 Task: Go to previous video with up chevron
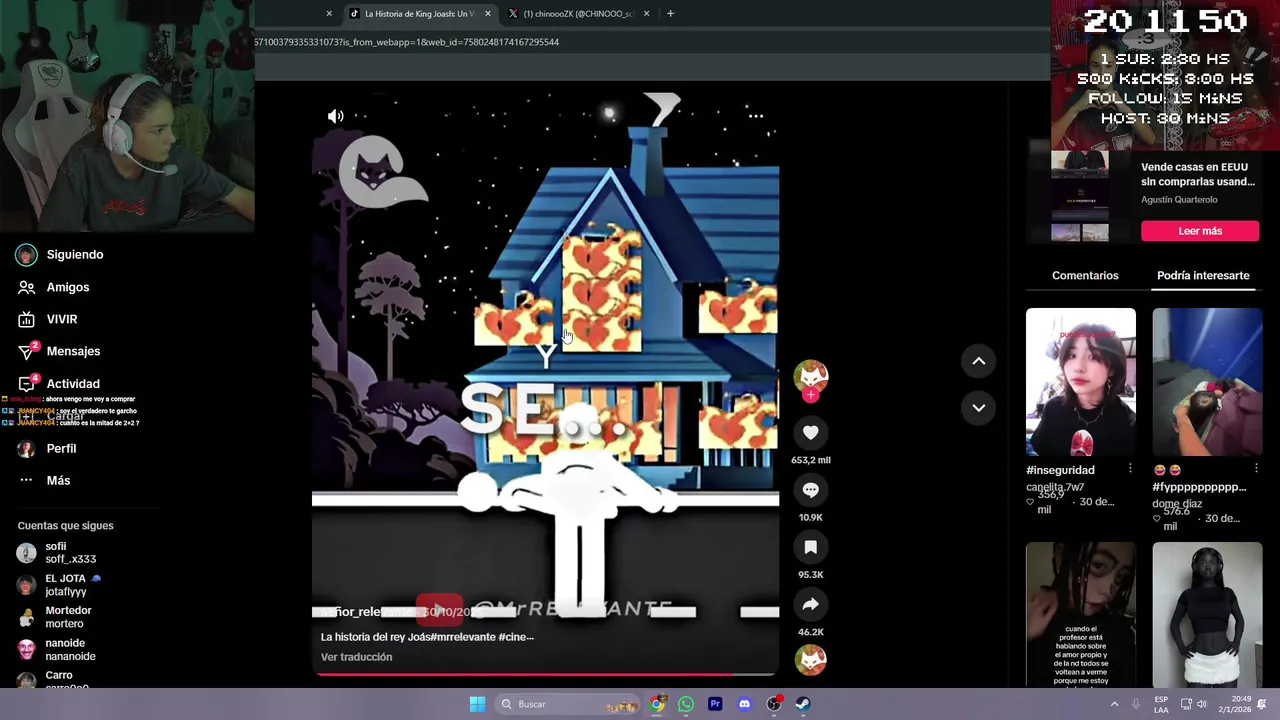point(979,361)
